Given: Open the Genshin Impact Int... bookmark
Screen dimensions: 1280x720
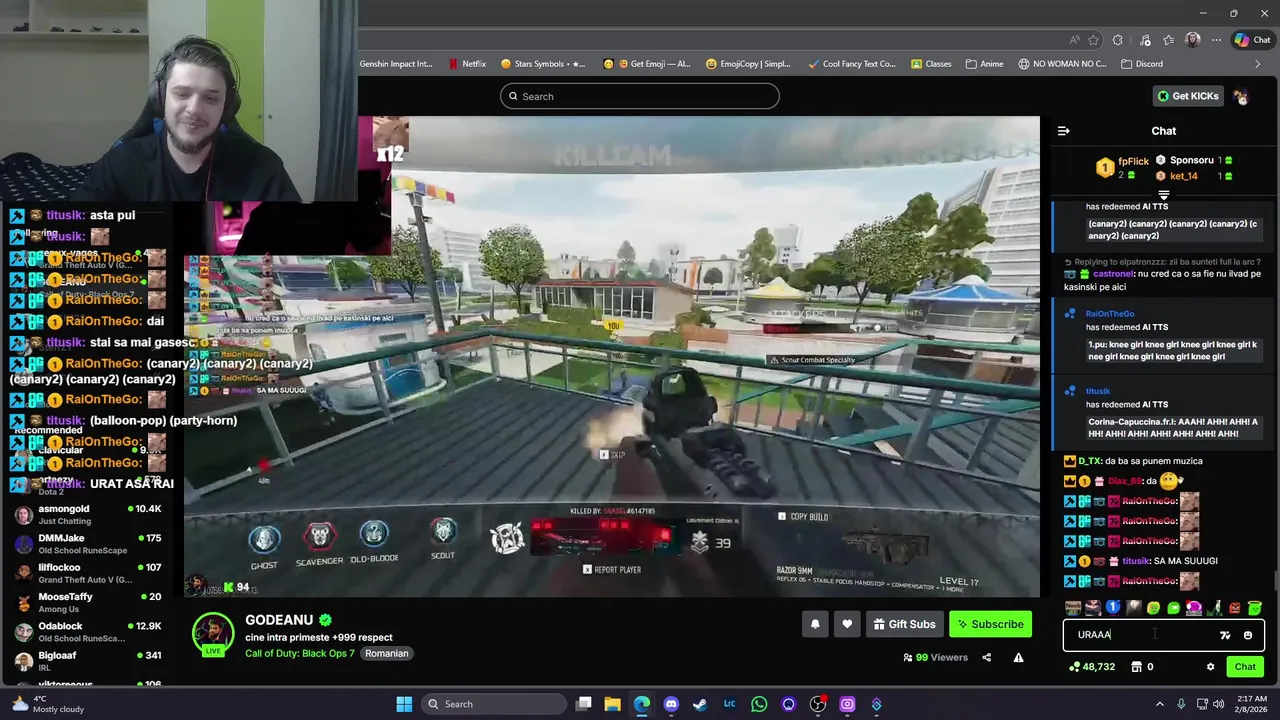Looking at the screenshot, I should 396,64.
